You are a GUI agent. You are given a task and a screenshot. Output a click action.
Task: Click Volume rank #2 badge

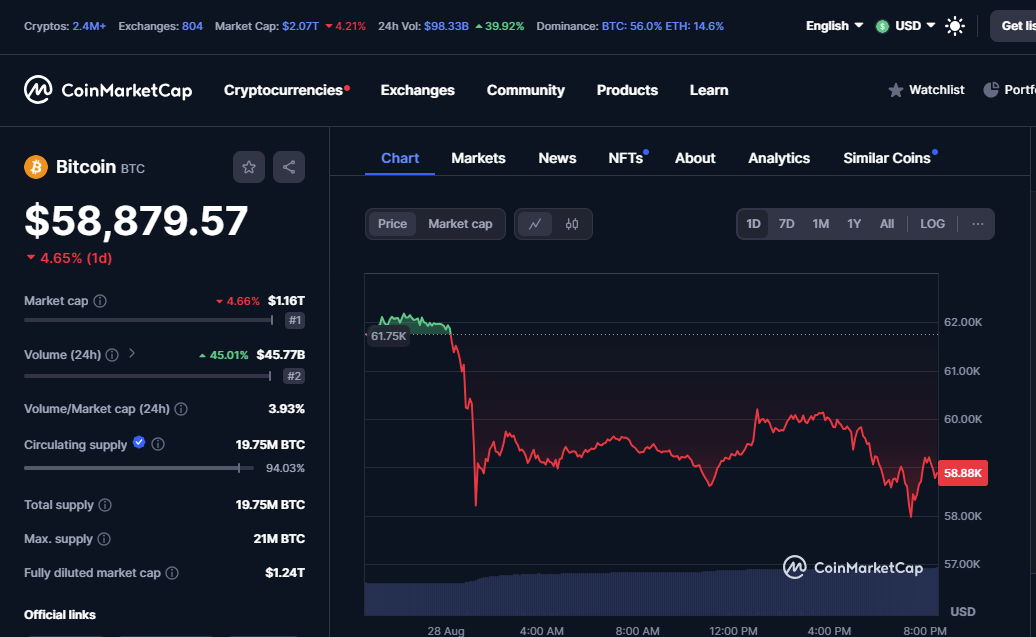tap(294, 376)
